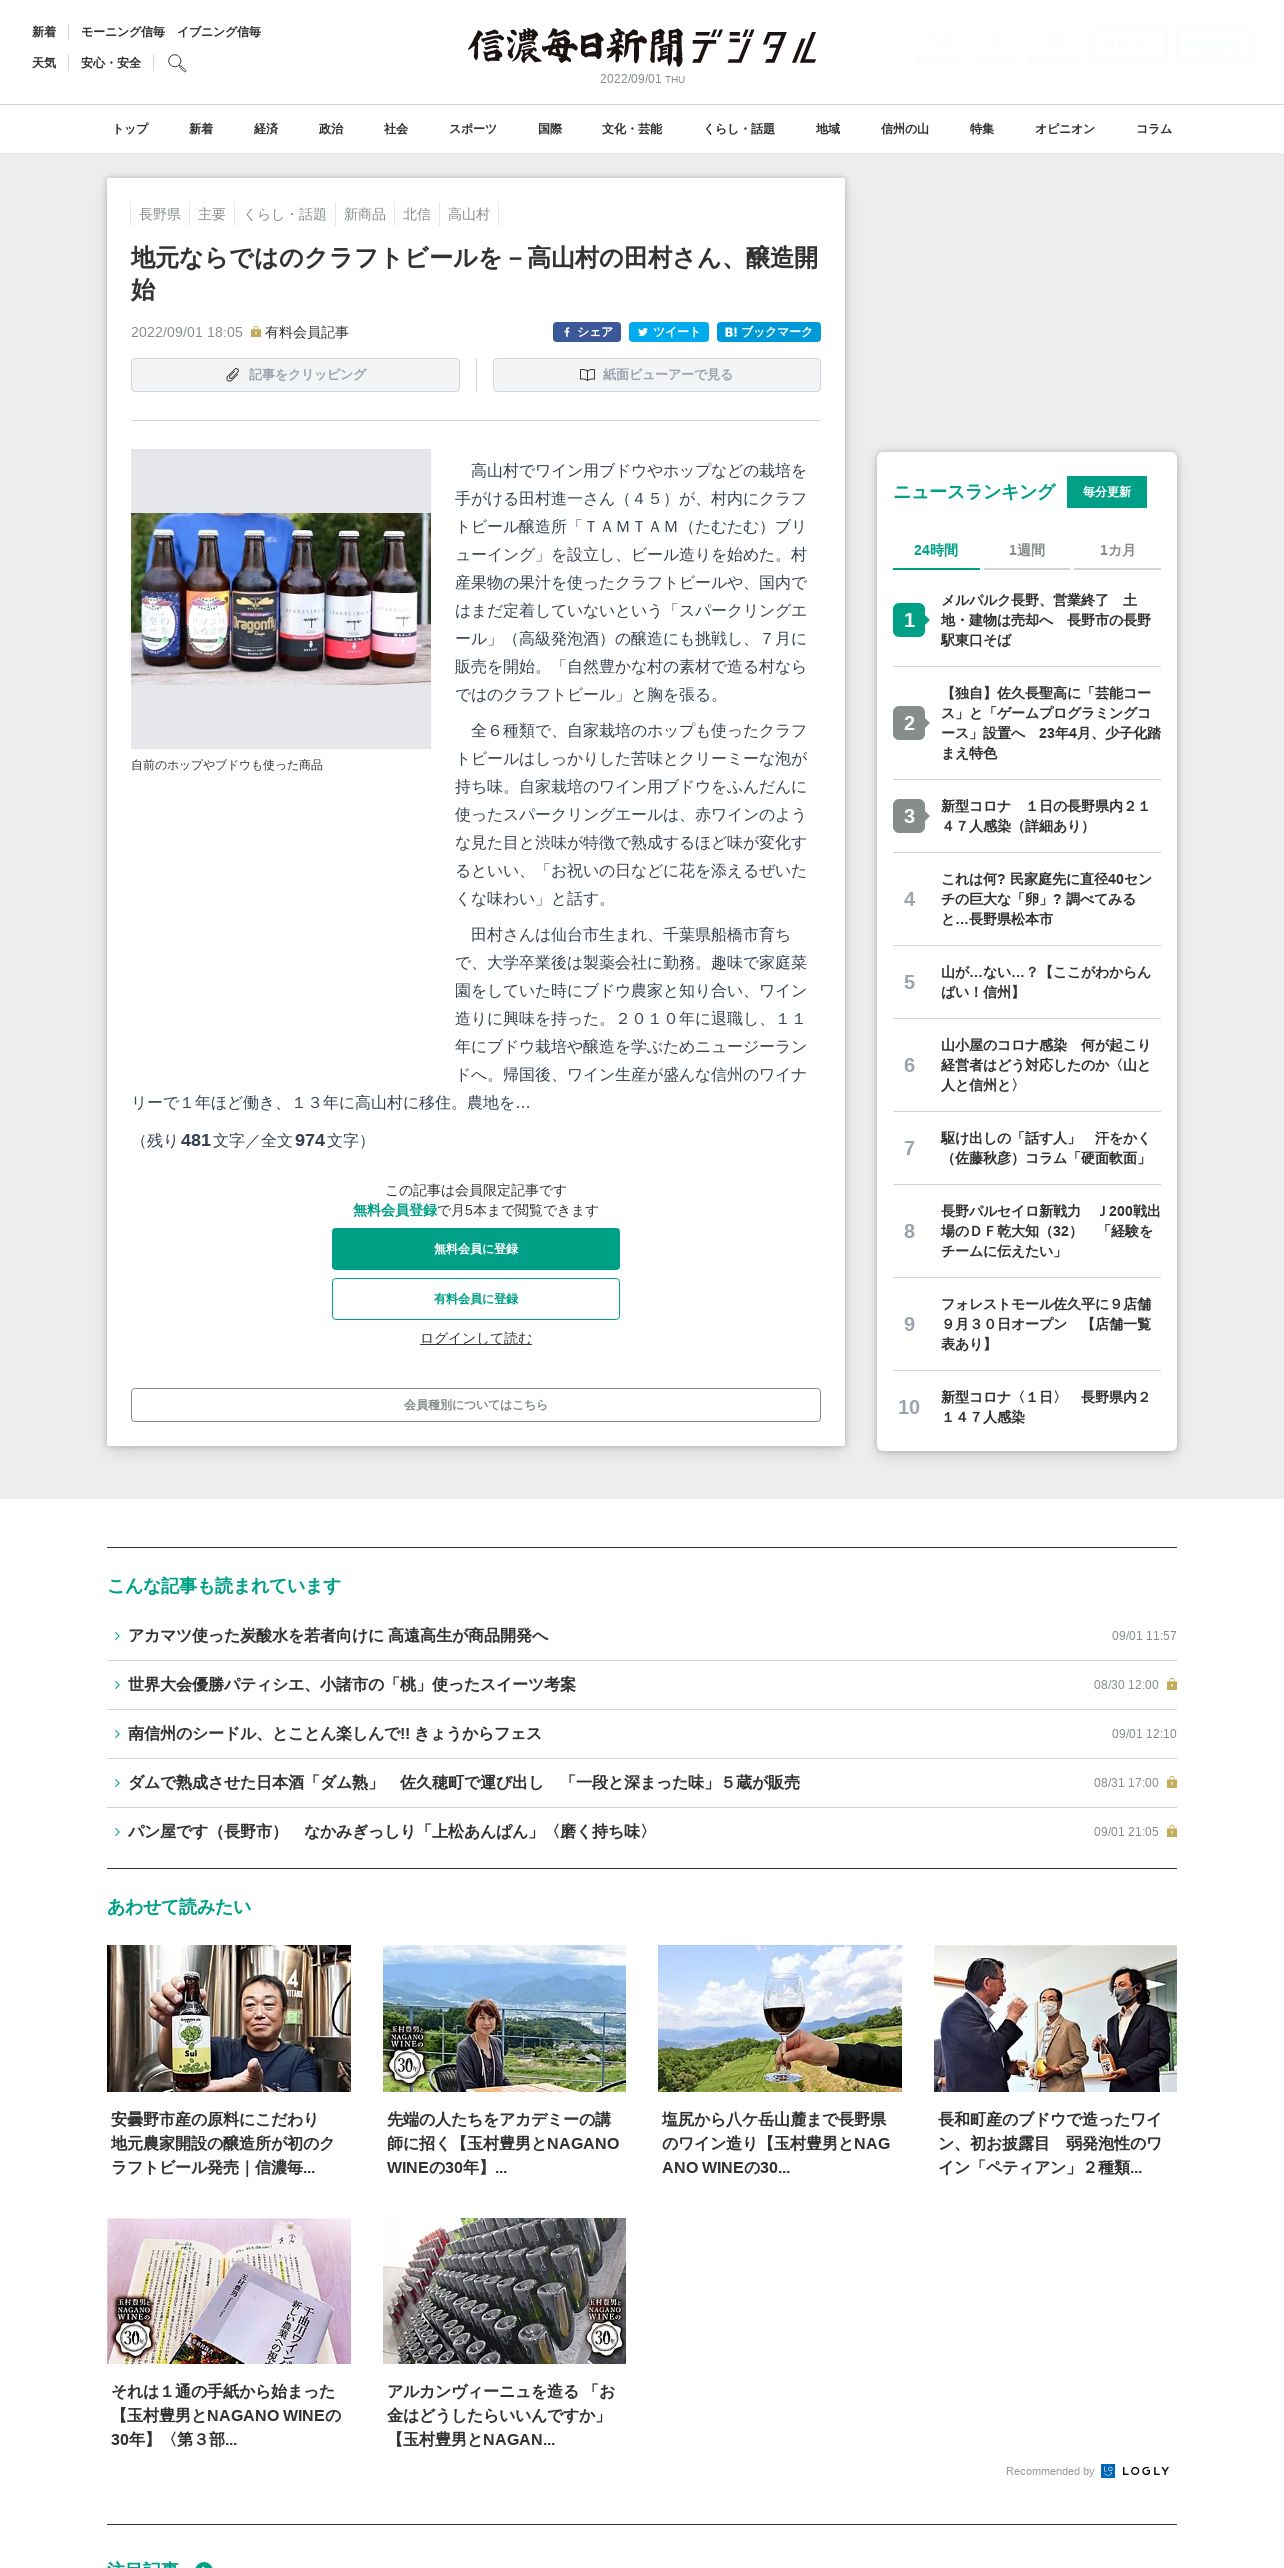Click the モーニング信毎 header link
The height and width of the screenshot is (2568, 1284).
[x=123, y=32]
